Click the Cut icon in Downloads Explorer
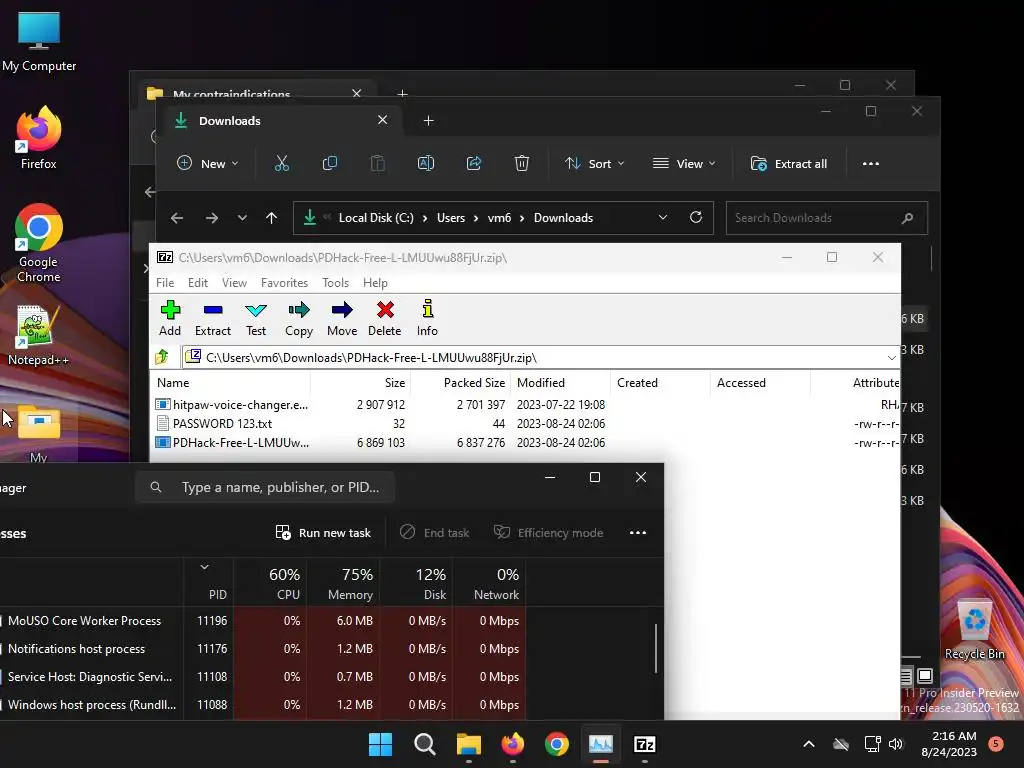Viewport: 1024px width, 768px height. (281, 163)
